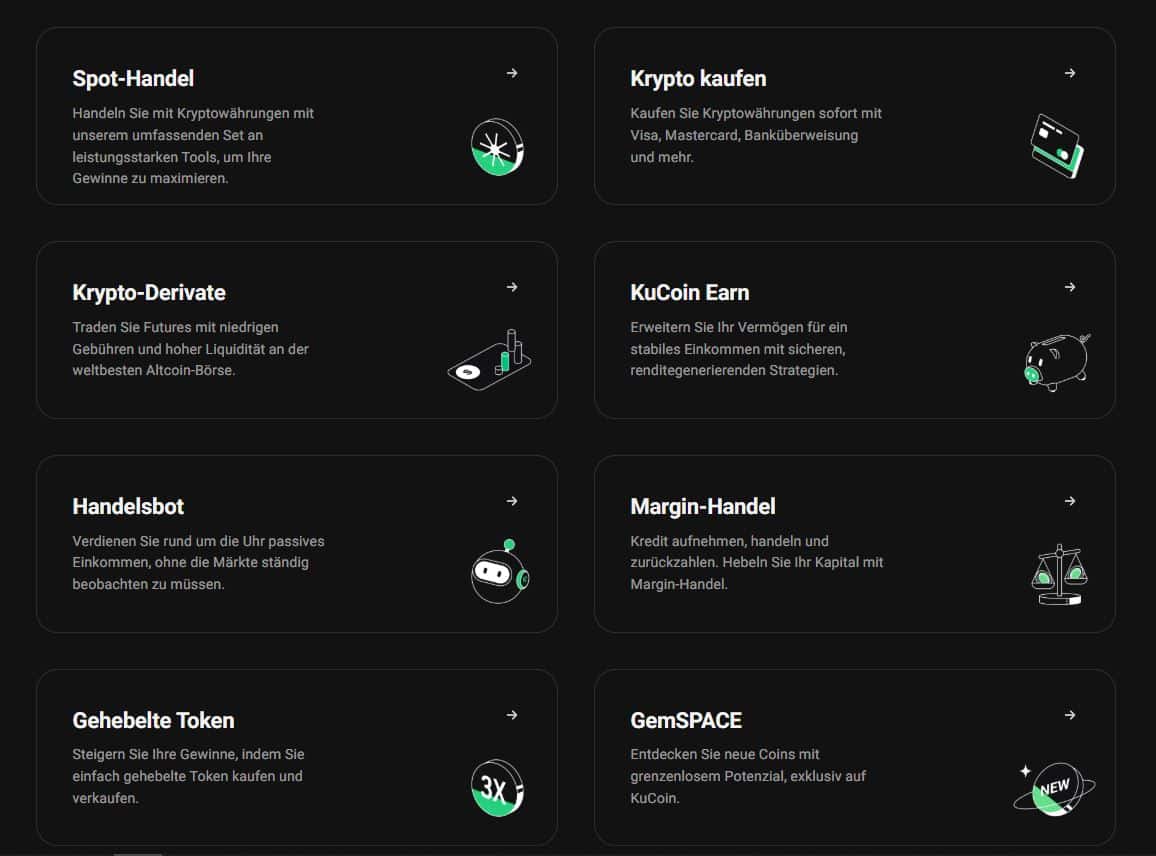Click the Handelsbot description text

198,562
